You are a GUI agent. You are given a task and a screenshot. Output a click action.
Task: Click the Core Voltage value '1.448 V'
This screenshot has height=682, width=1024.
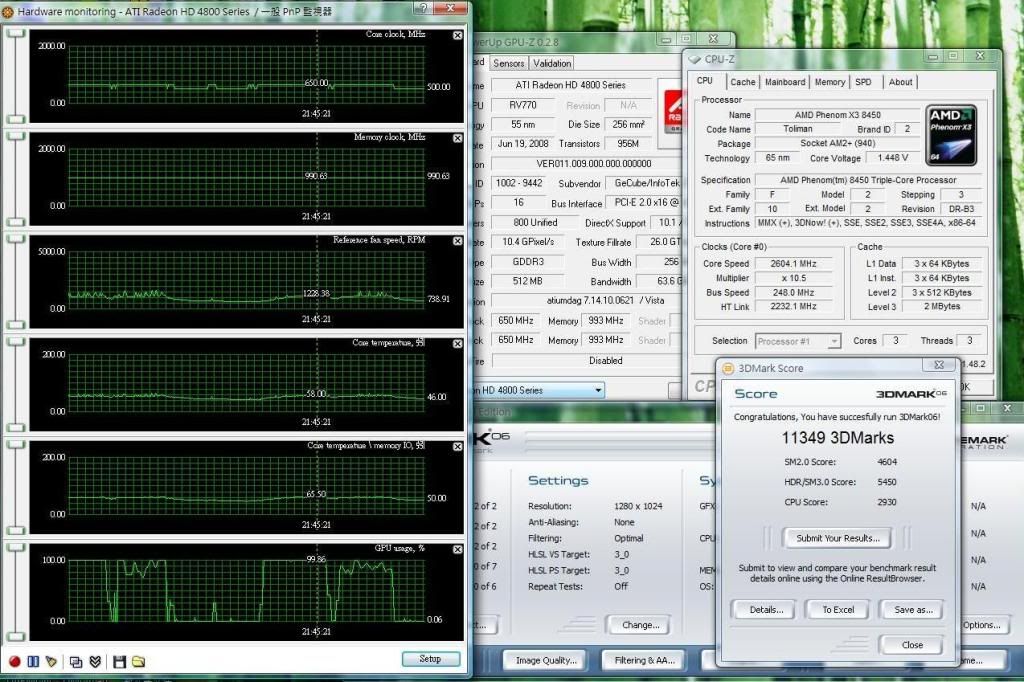(x=892, y=158)
